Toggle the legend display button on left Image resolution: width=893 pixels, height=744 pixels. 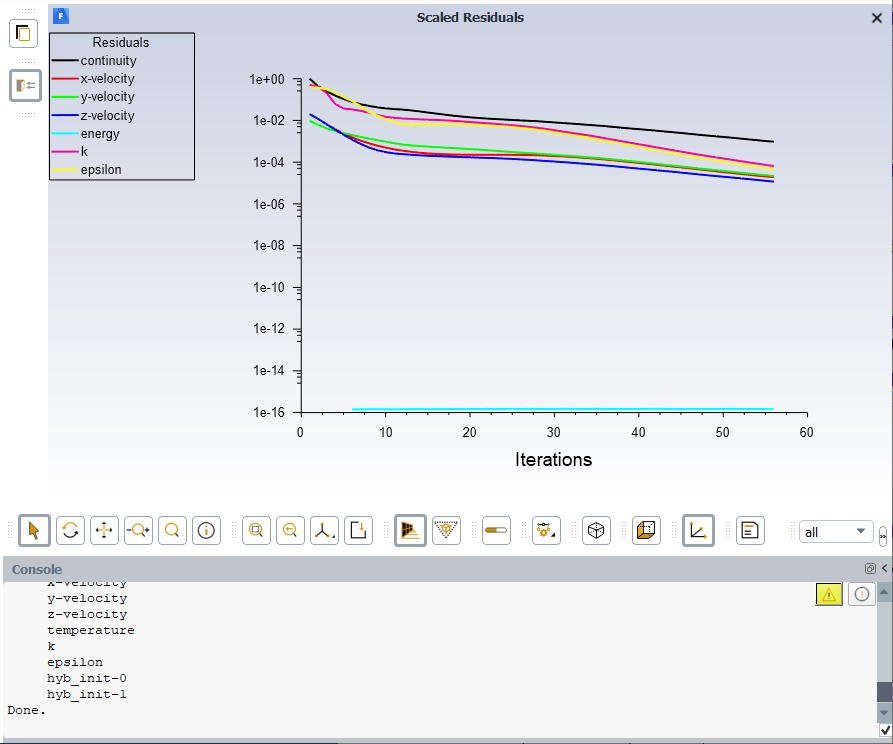[25, 85]
